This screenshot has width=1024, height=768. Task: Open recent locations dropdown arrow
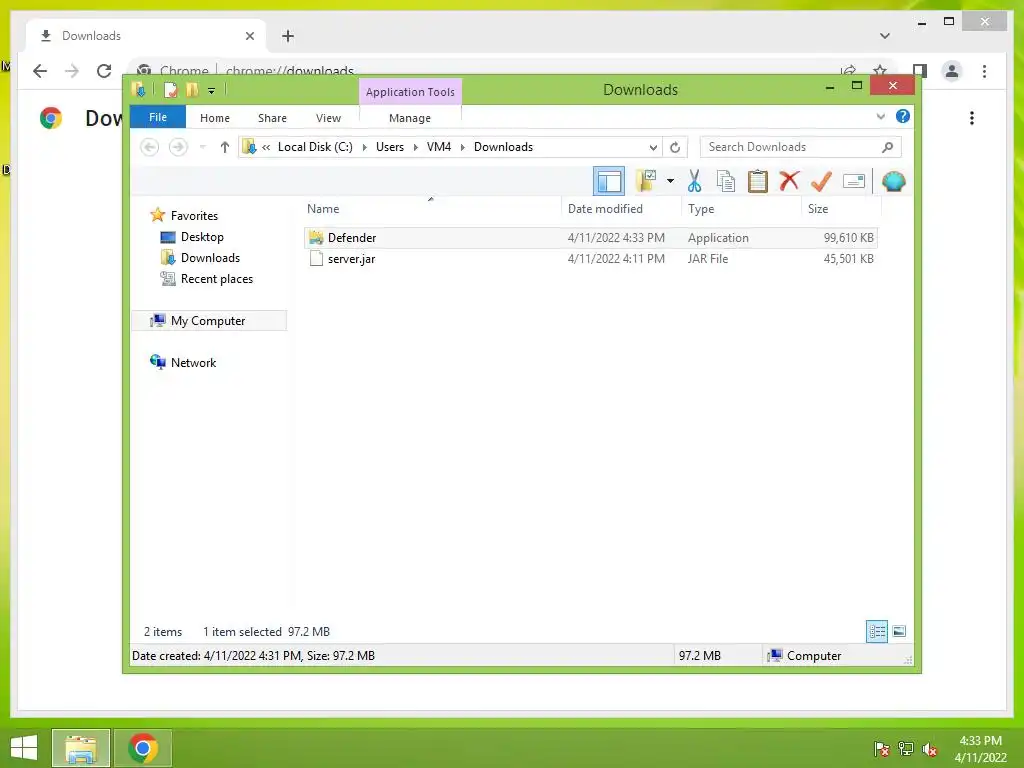point(203,147)
